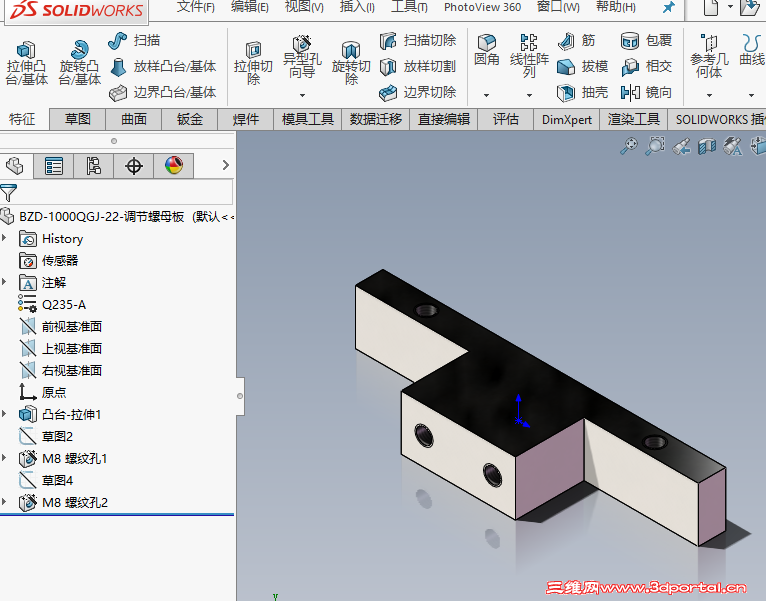Select the 圆角 fillet tool

487,50
